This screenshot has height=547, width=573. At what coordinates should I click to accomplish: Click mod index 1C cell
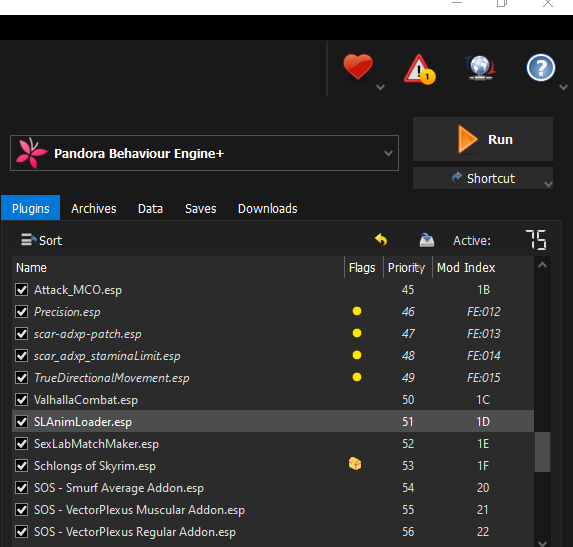[483, 400]
